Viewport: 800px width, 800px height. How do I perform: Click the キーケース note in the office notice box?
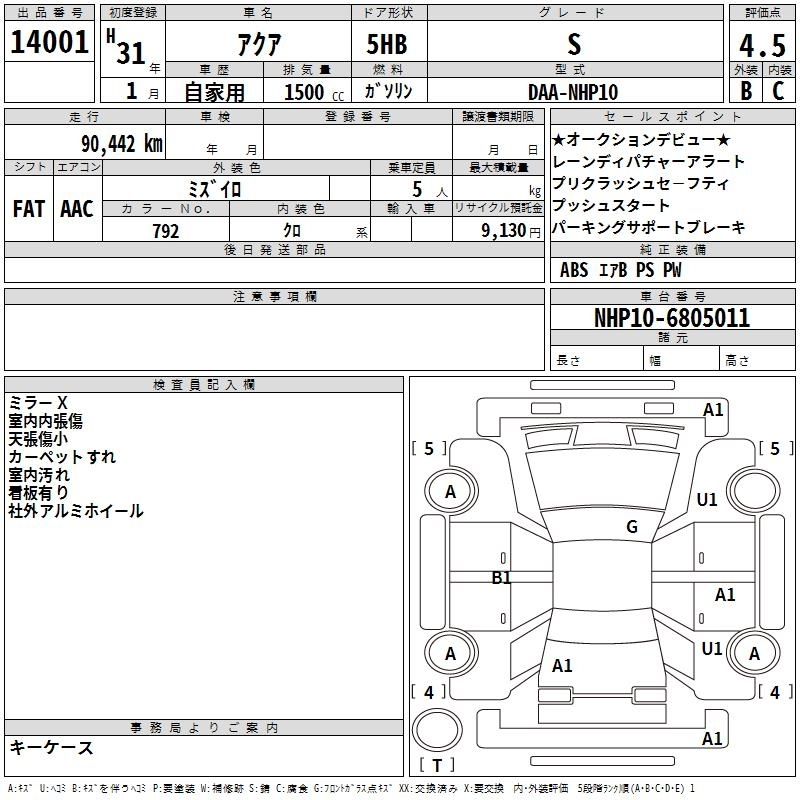coord(52,748)
